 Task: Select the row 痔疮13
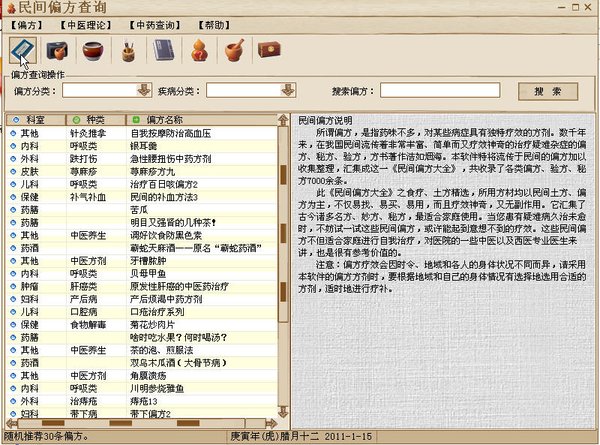pos(142,401)
